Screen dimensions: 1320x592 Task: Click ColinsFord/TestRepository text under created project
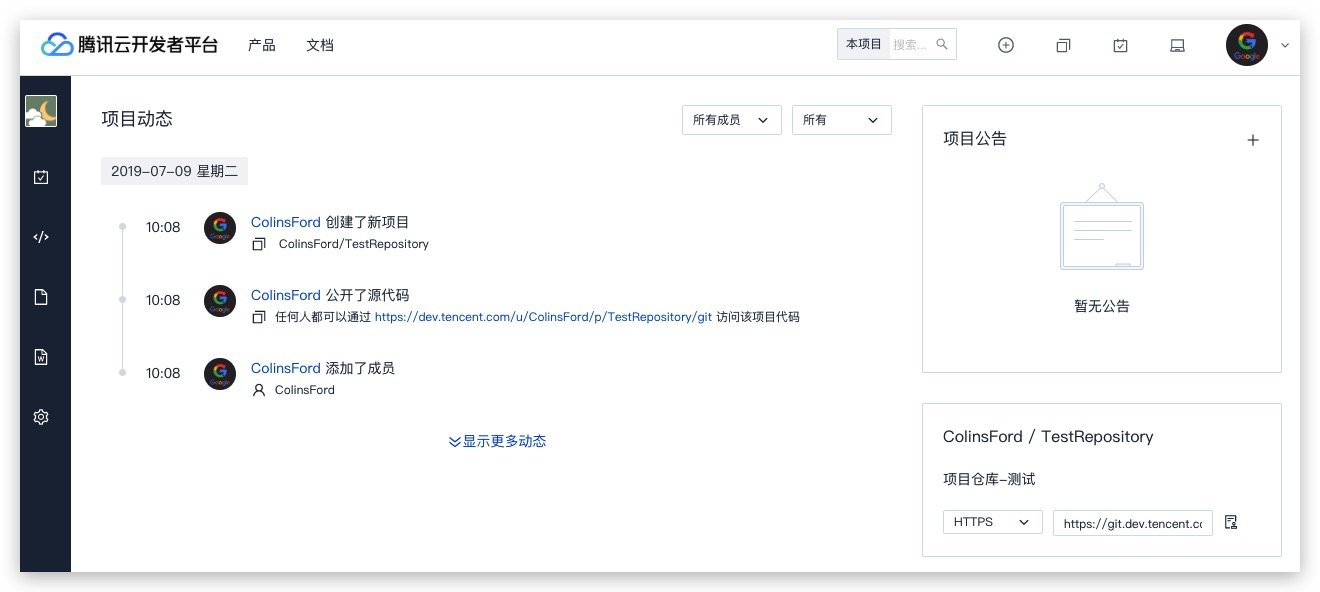point(354,244)
